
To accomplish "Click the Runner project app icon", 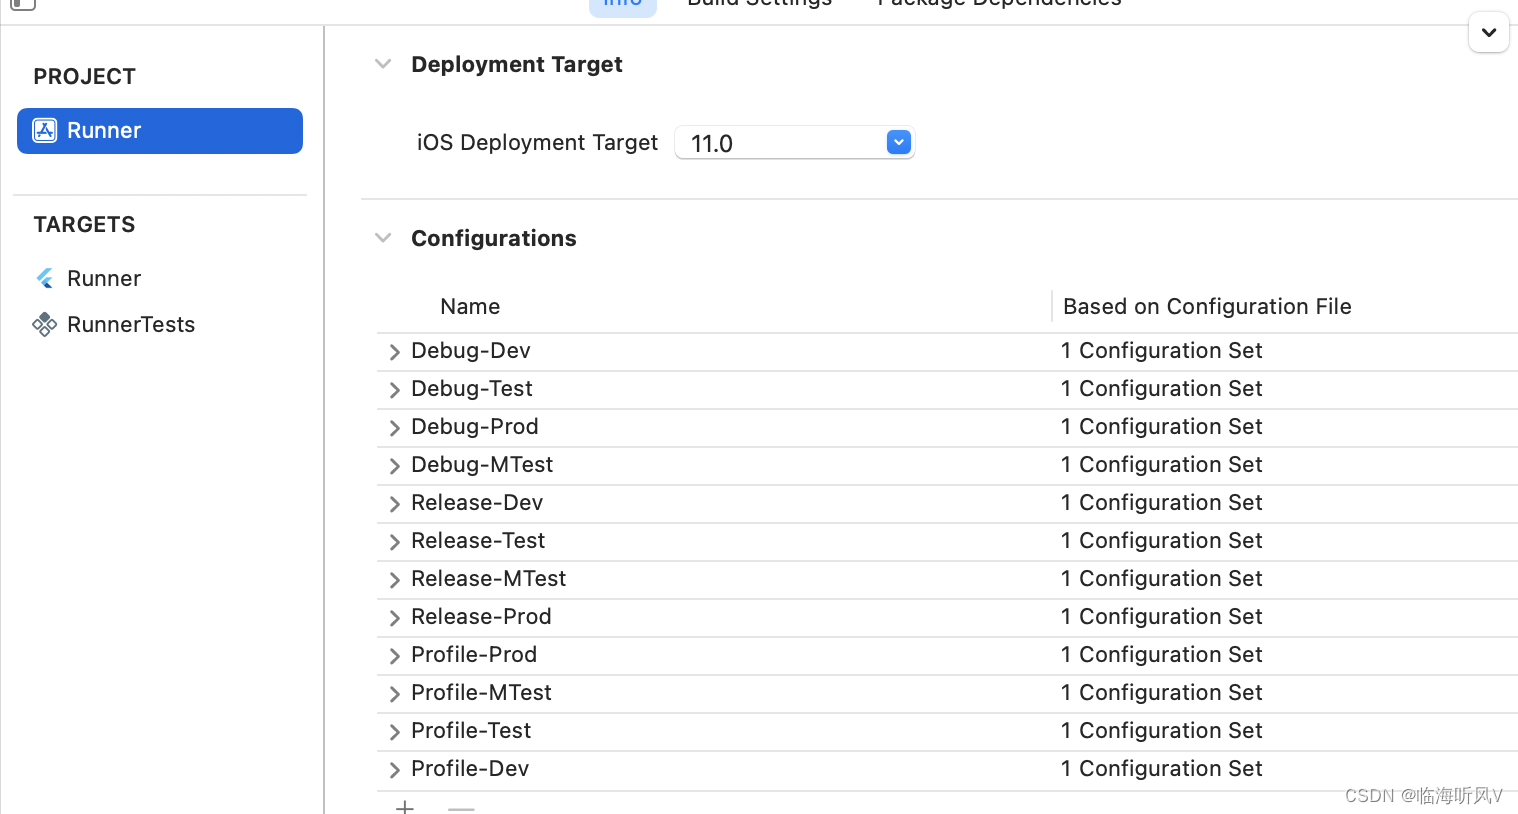I will tap(45, 131).
